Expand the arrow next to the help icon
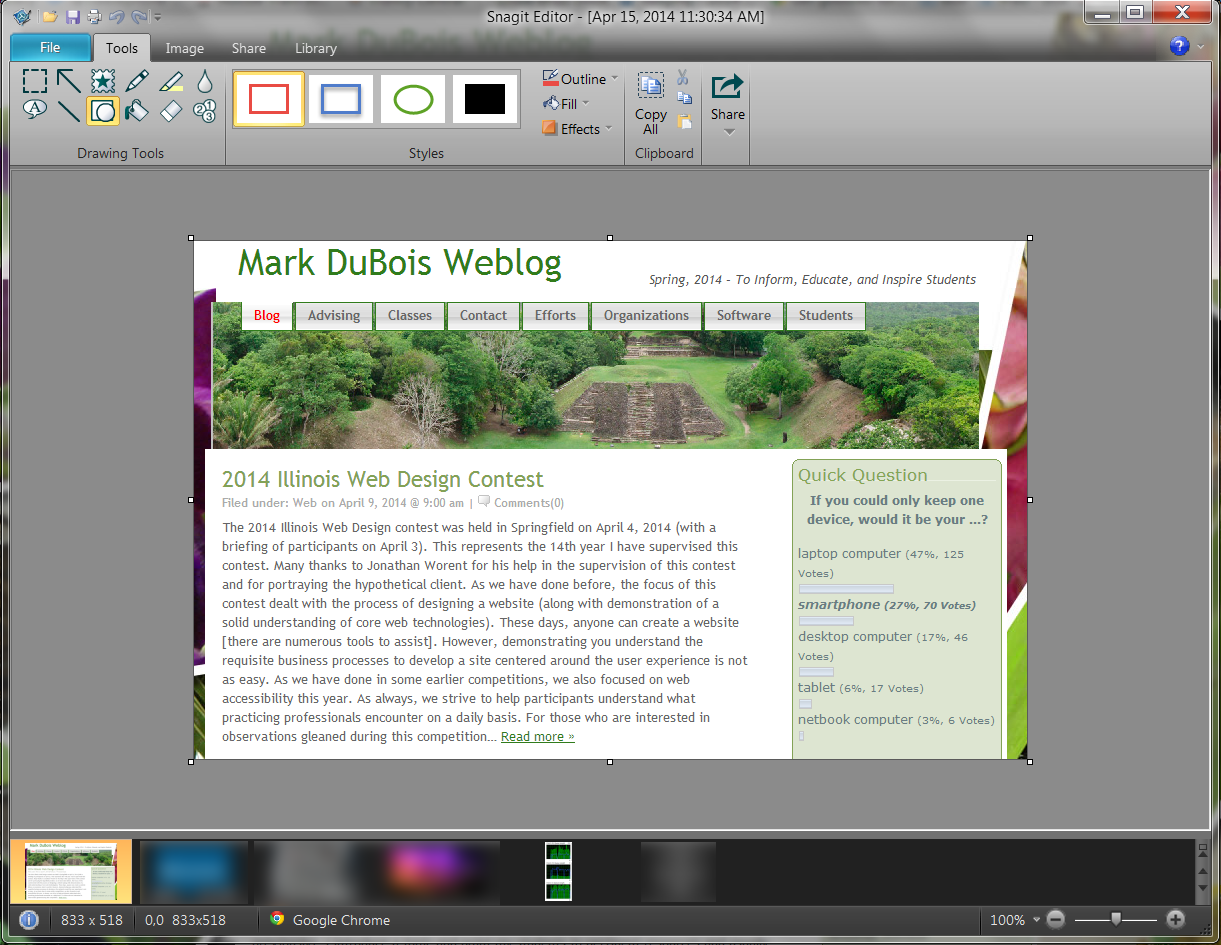This screenshot has width=1221, height=945. tap(1199, 47)
